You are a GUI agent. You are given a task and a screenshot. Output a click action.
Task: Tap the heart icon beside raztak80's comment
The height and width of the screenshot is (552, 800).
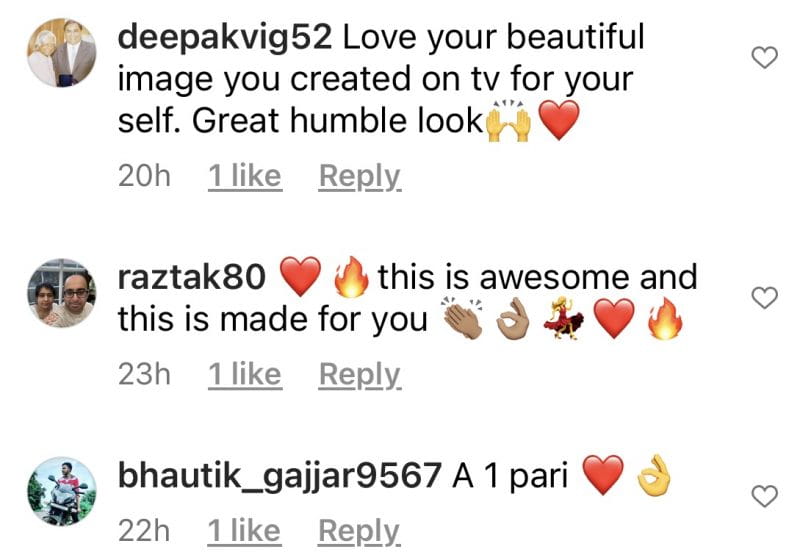(765, 297)
